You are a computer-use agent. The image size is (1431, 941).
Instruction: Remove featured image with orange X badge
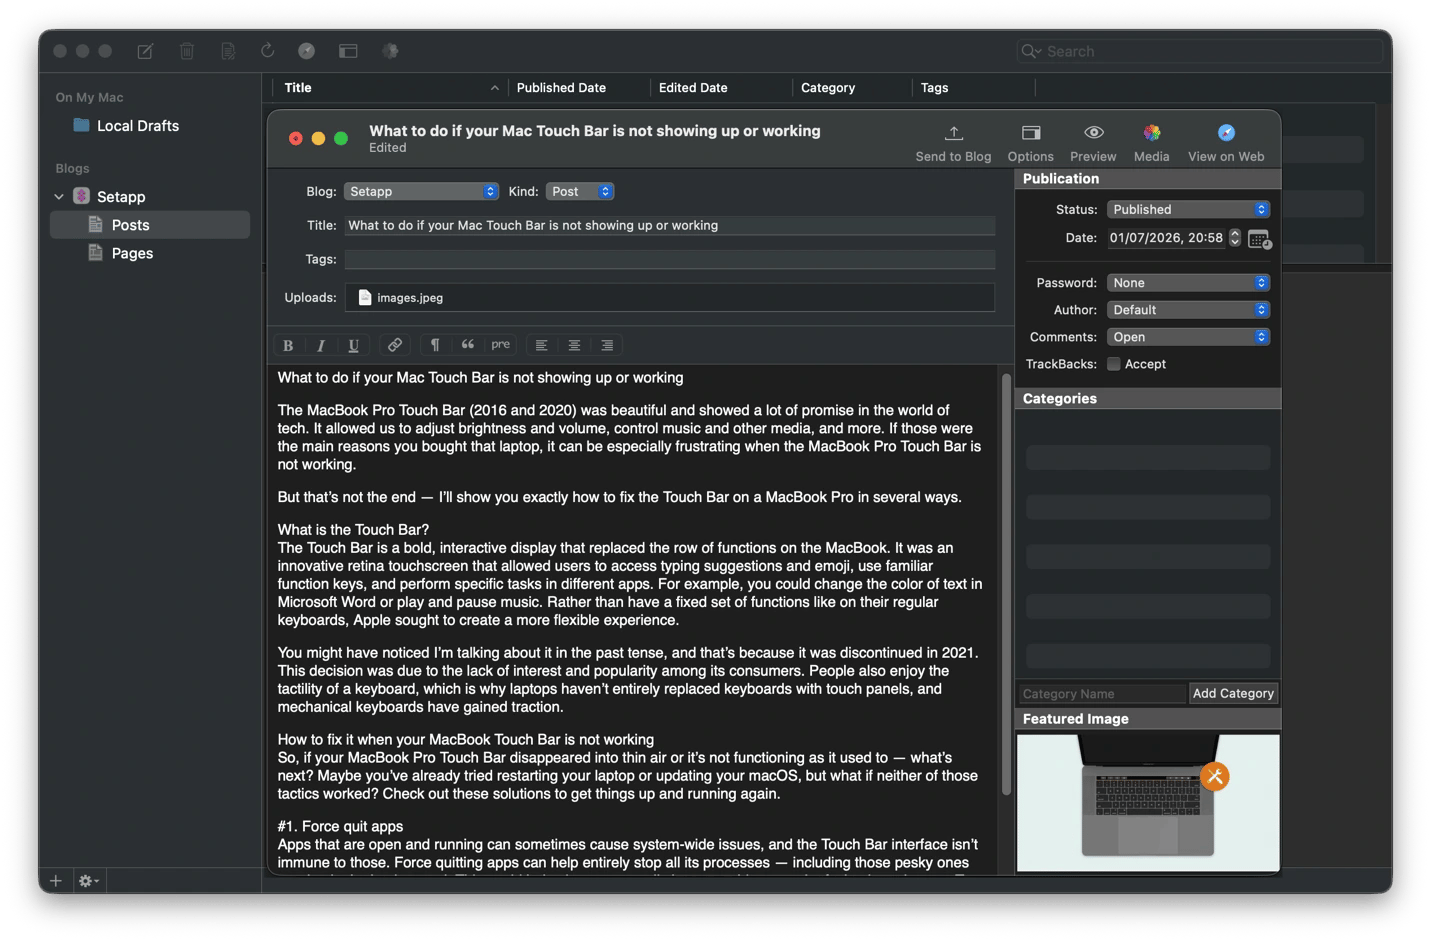(x=1214, y=776)
